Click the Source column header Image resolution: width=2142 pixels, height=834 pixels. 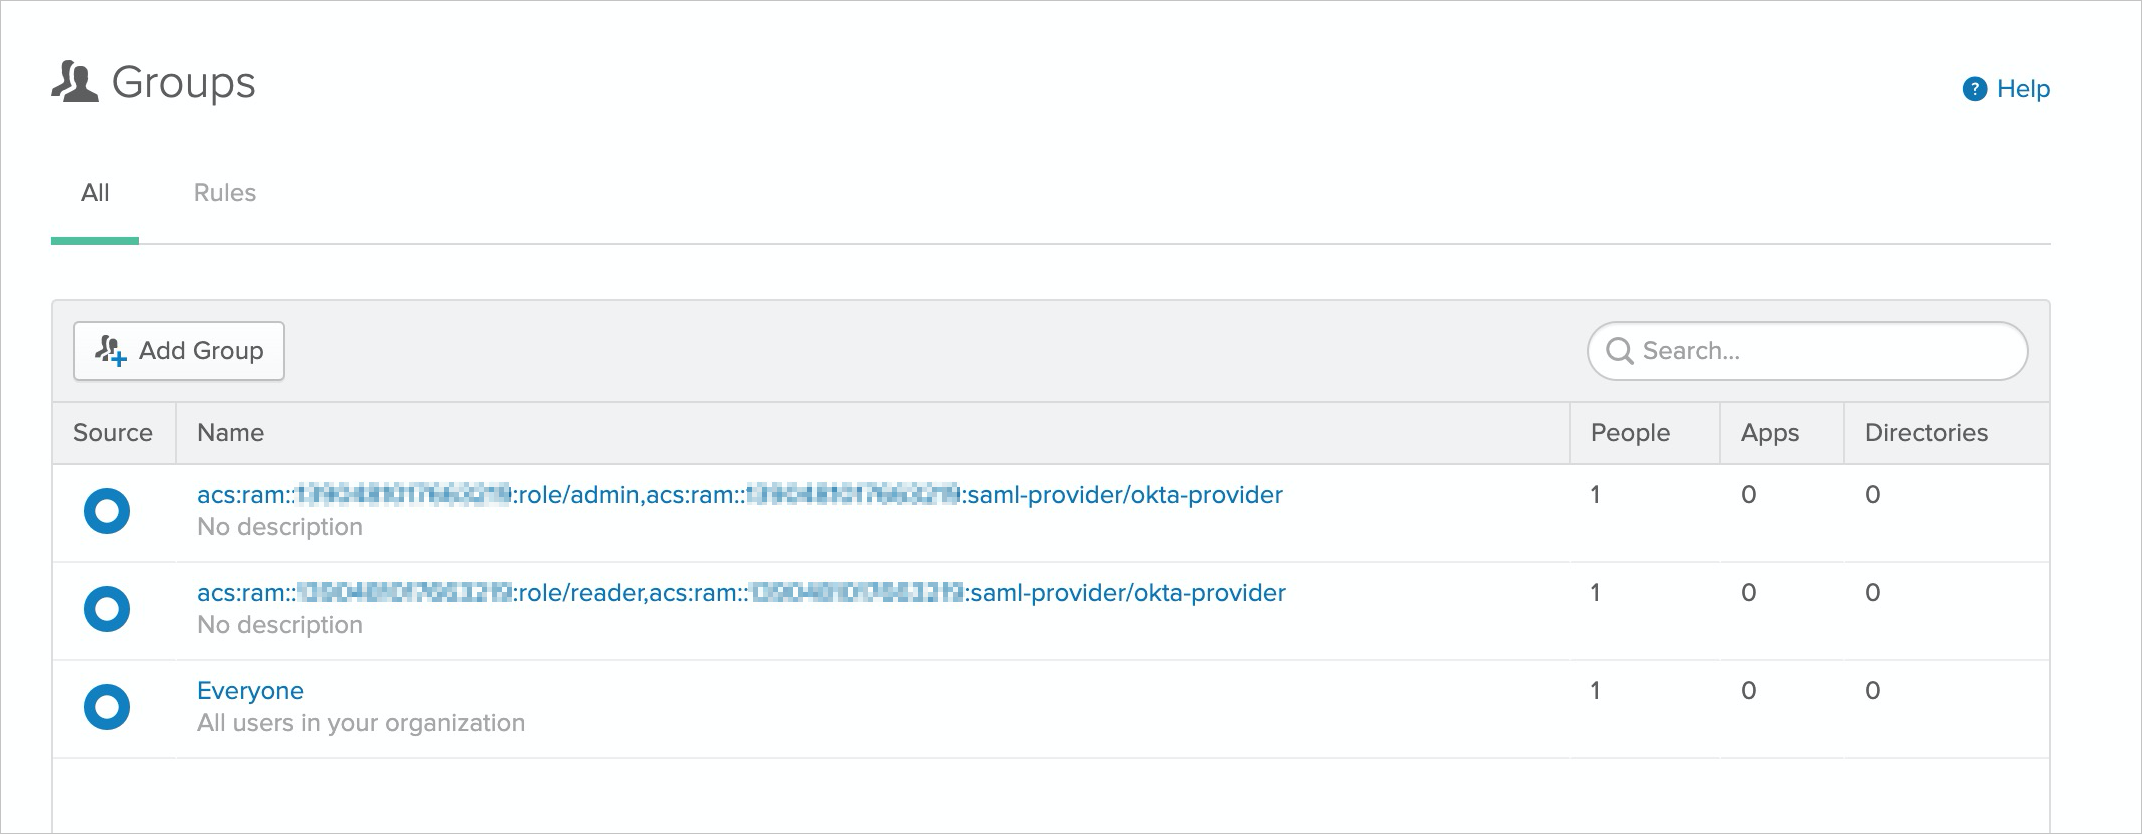pyautogui.click(x=113, y=433)
